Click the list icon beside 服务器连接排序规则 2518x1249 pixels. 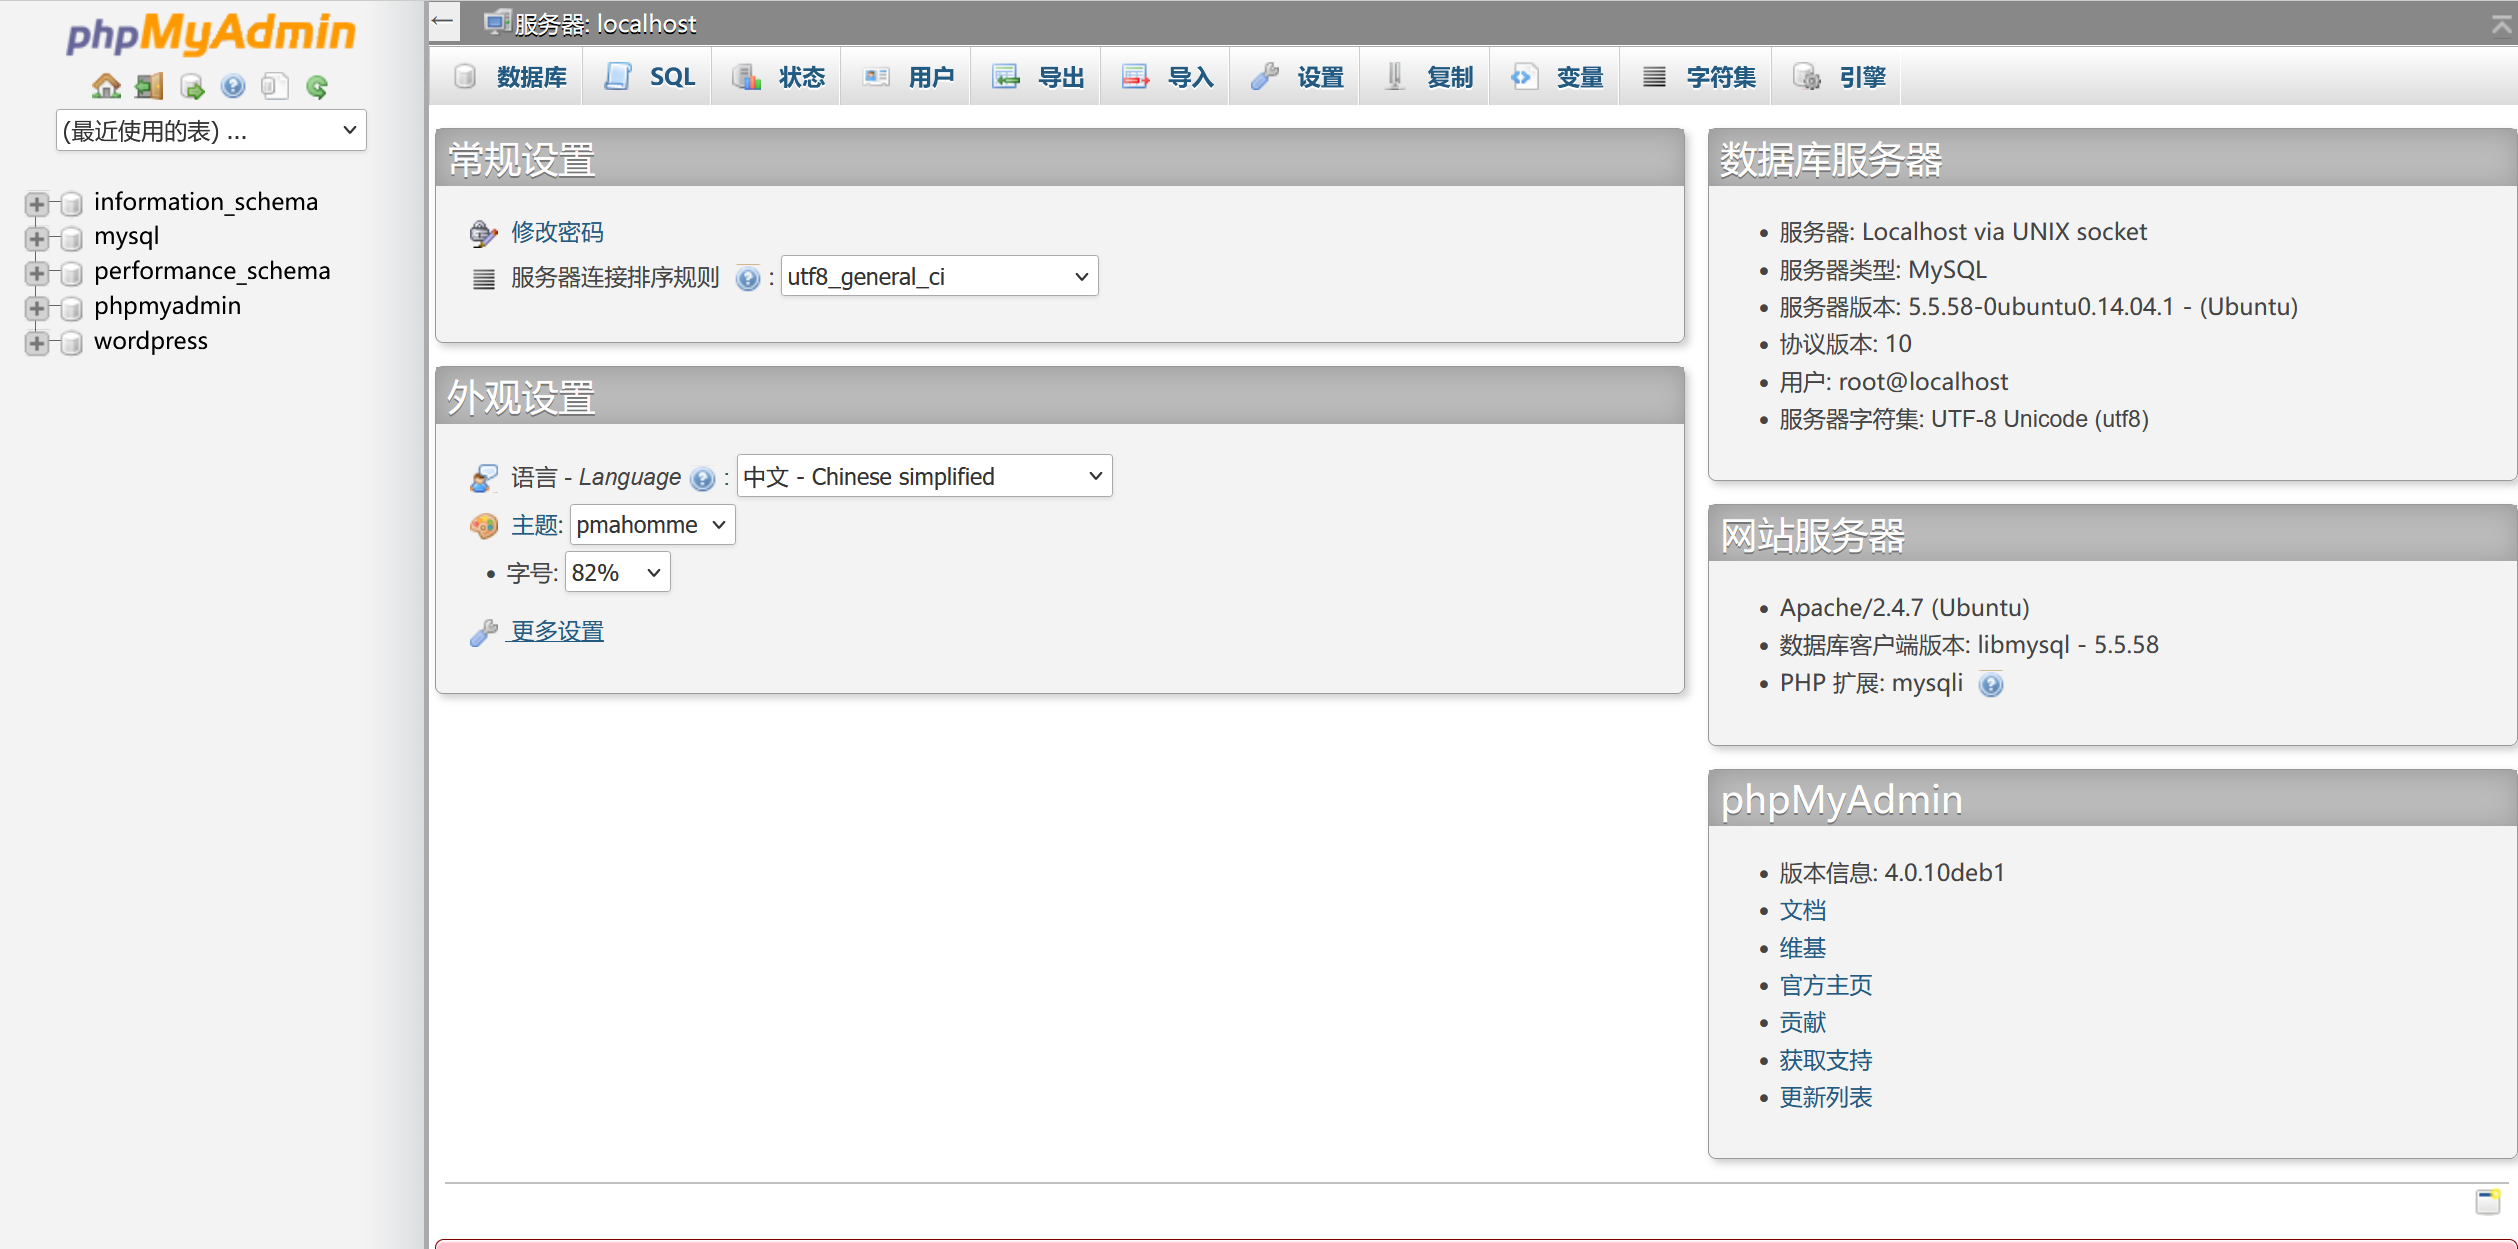point(484,279)
